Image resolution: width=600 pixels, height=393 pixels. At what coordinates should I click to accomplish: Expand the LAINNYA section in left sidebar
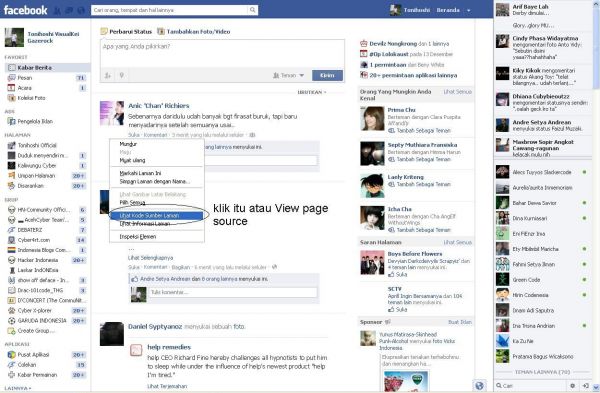(x=18, y=388)
